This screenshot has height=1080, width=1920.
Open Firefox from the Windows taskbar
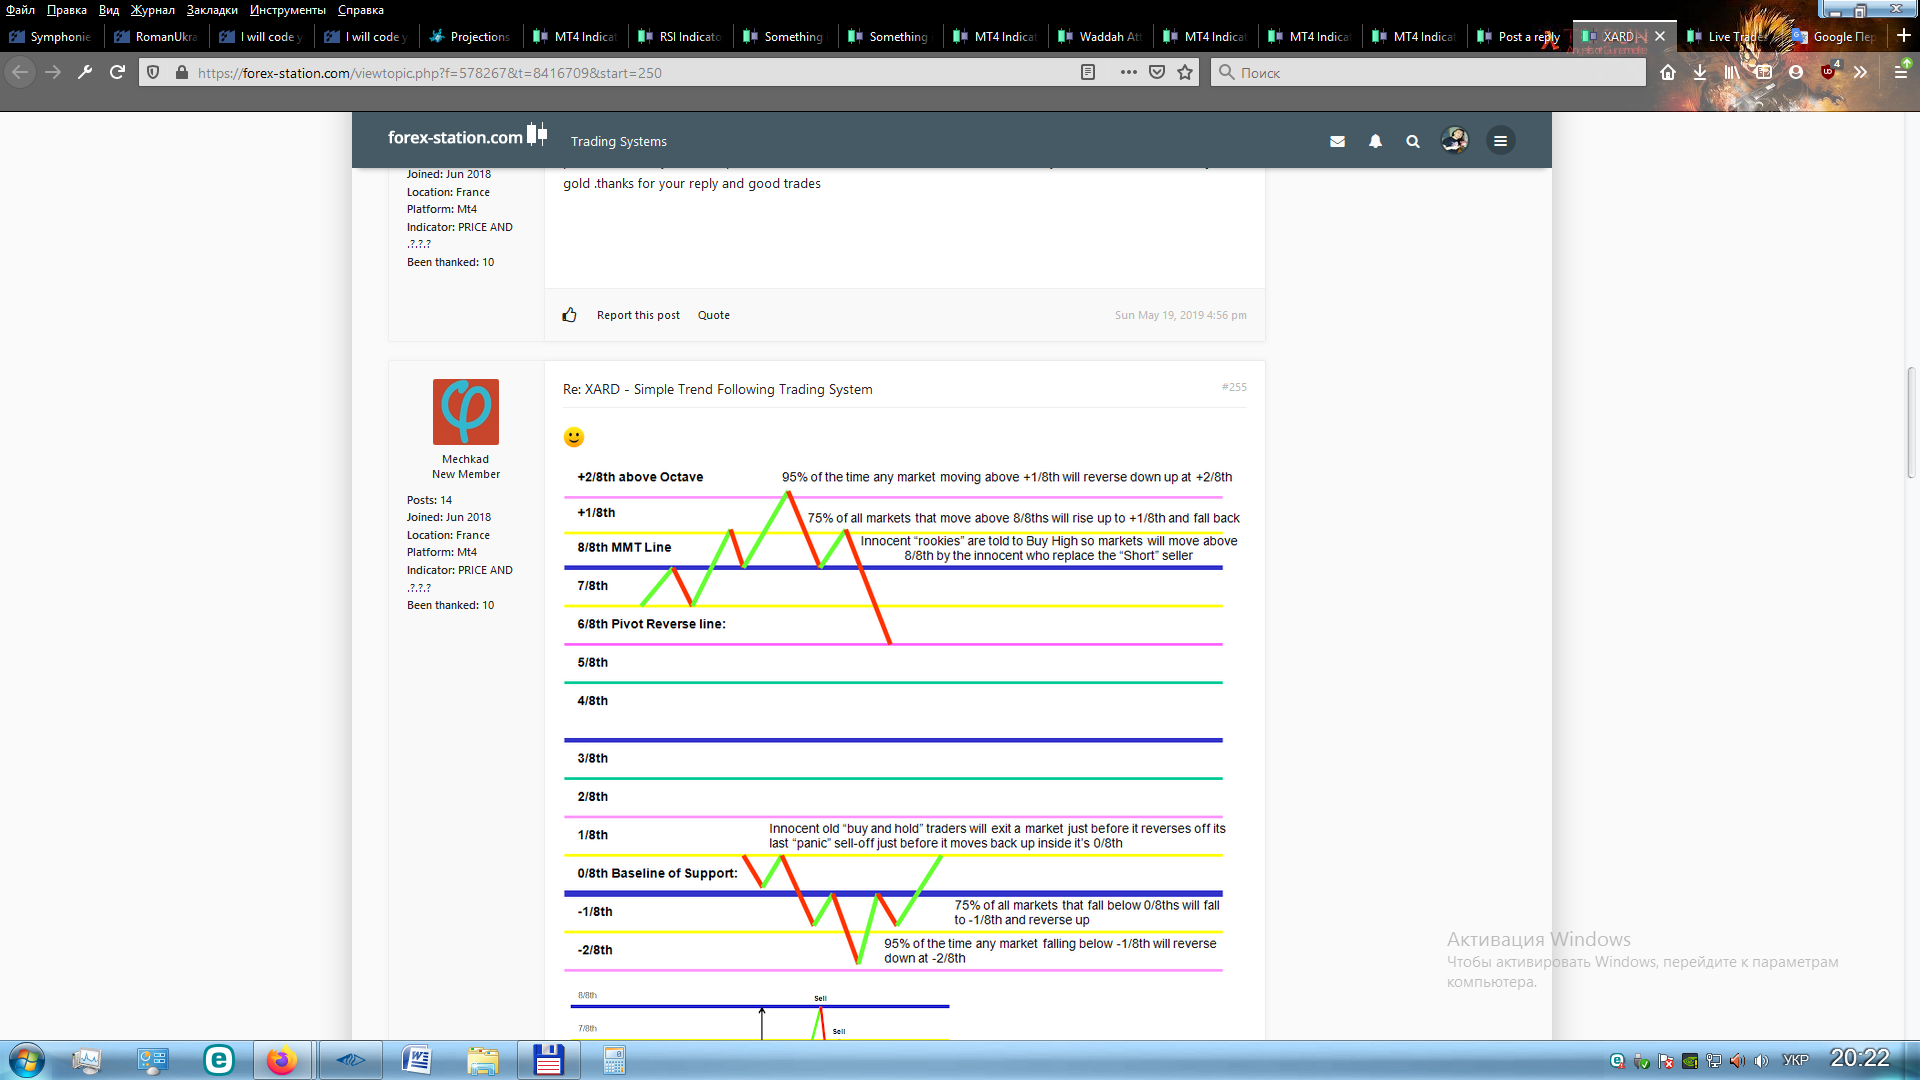click(x=282, y=1060)
